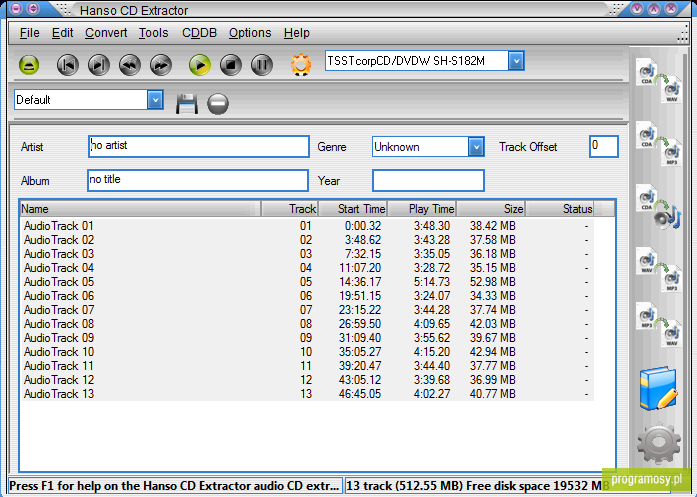The height and width of the screenshot is (497, 697).
Task: Select AudioTrack 06 in the list
Action: tap(307, 296)
